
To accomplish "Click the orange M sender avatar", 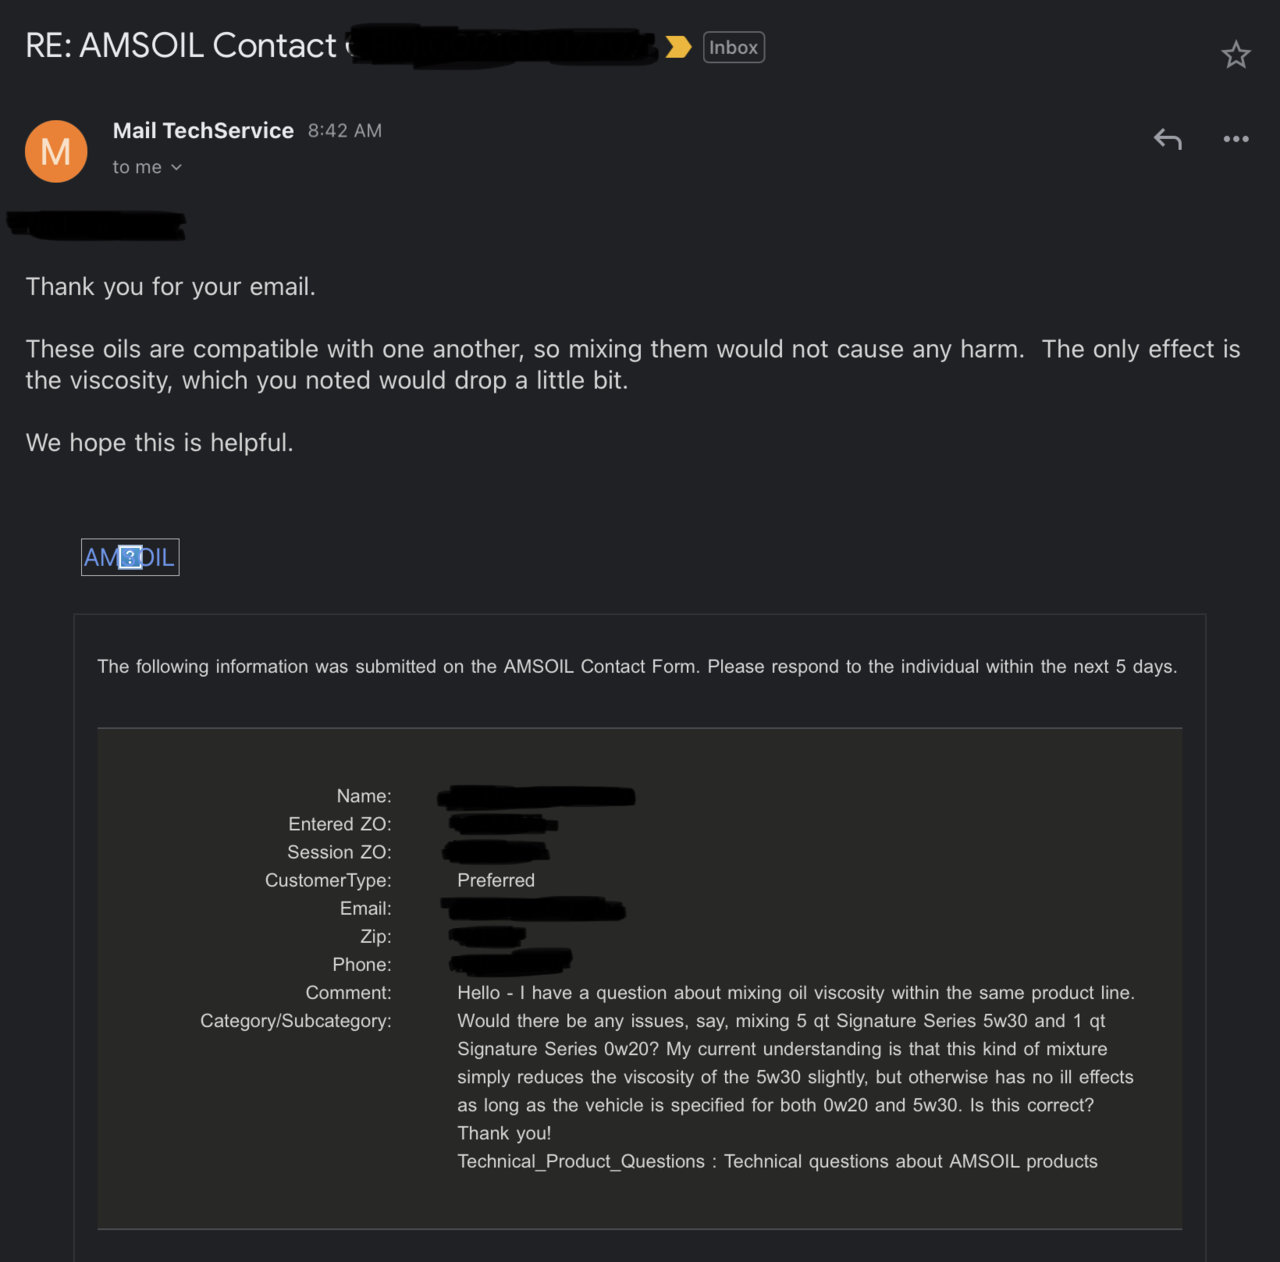I will [x=56, y=151].
